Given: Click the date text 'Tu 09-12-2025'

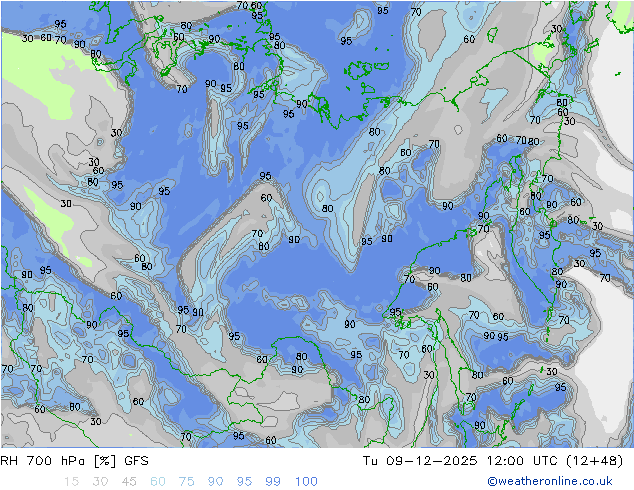Looking at the screenshot, I should [420, 460].
